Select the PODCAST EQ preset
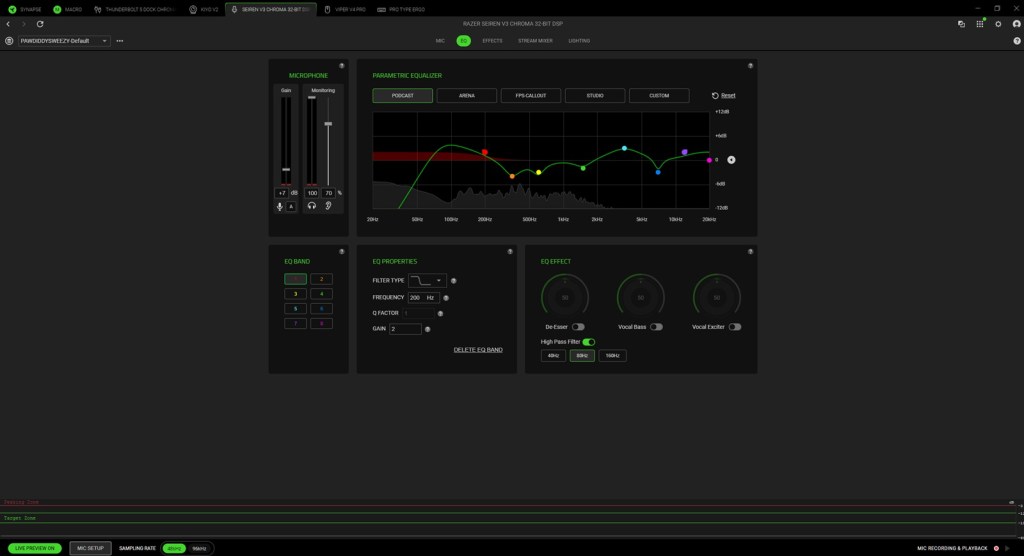The height and width of the screenshot is (556, 1024). tap(402, 95)
